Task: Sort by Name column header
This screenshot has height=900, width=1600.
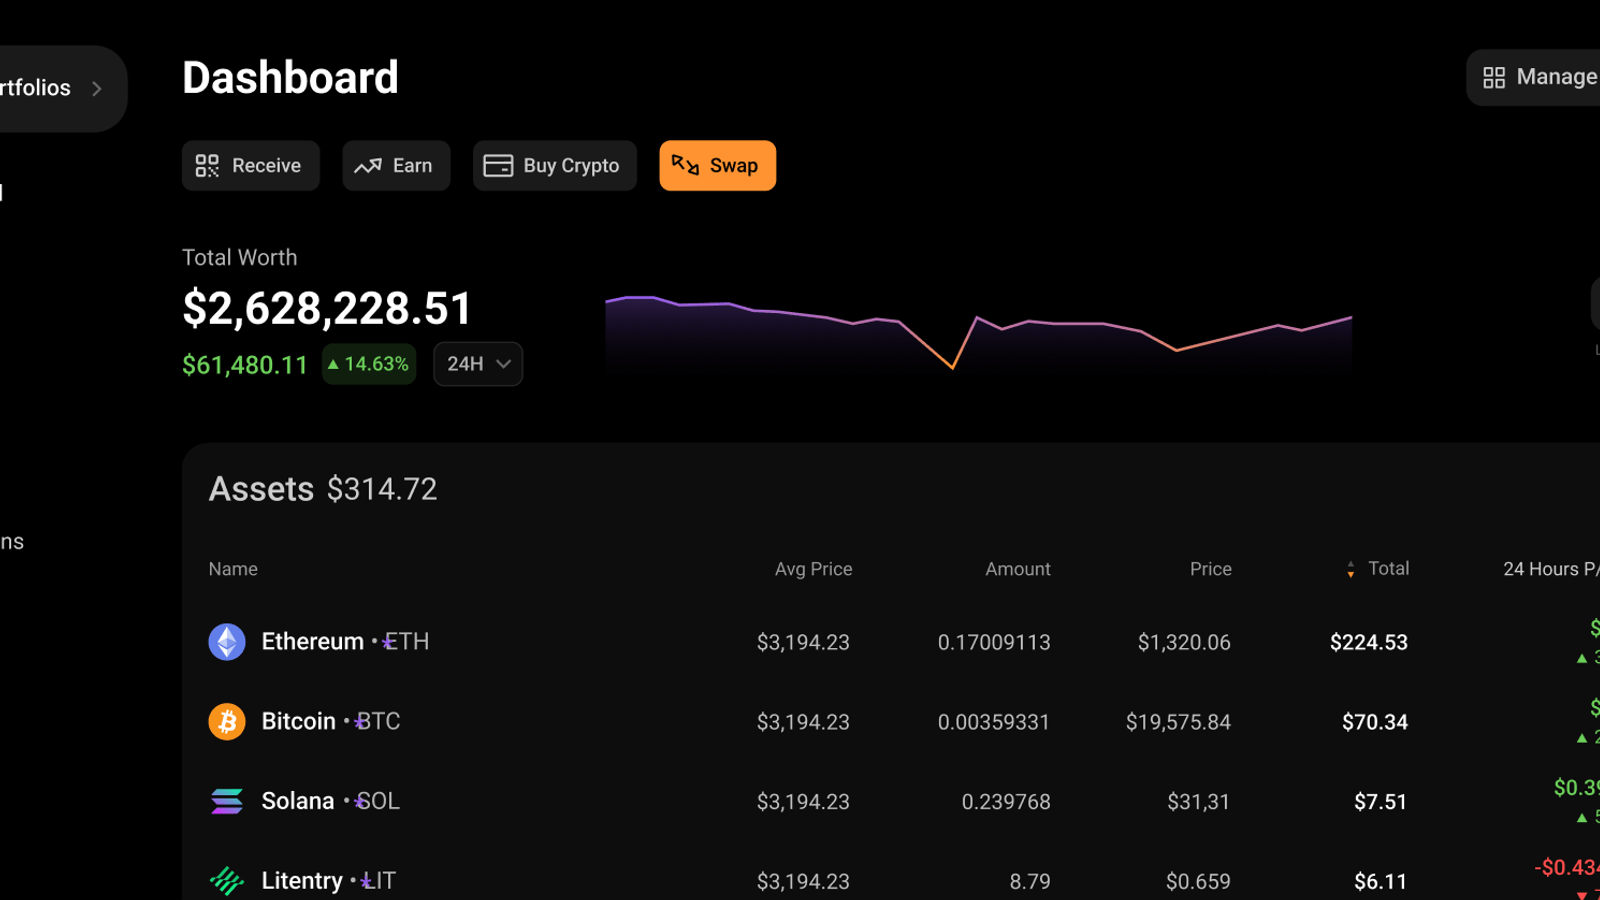Action: (233, 569)
